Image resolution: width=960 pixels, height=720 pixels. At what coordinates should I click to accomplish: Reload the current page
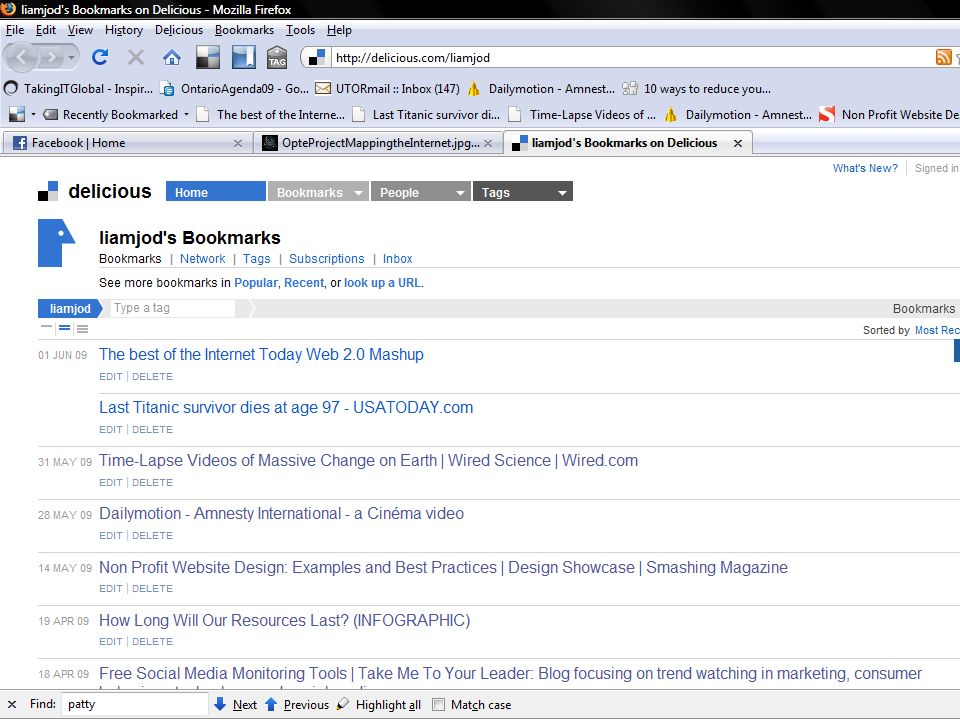[x=100, y=58]
